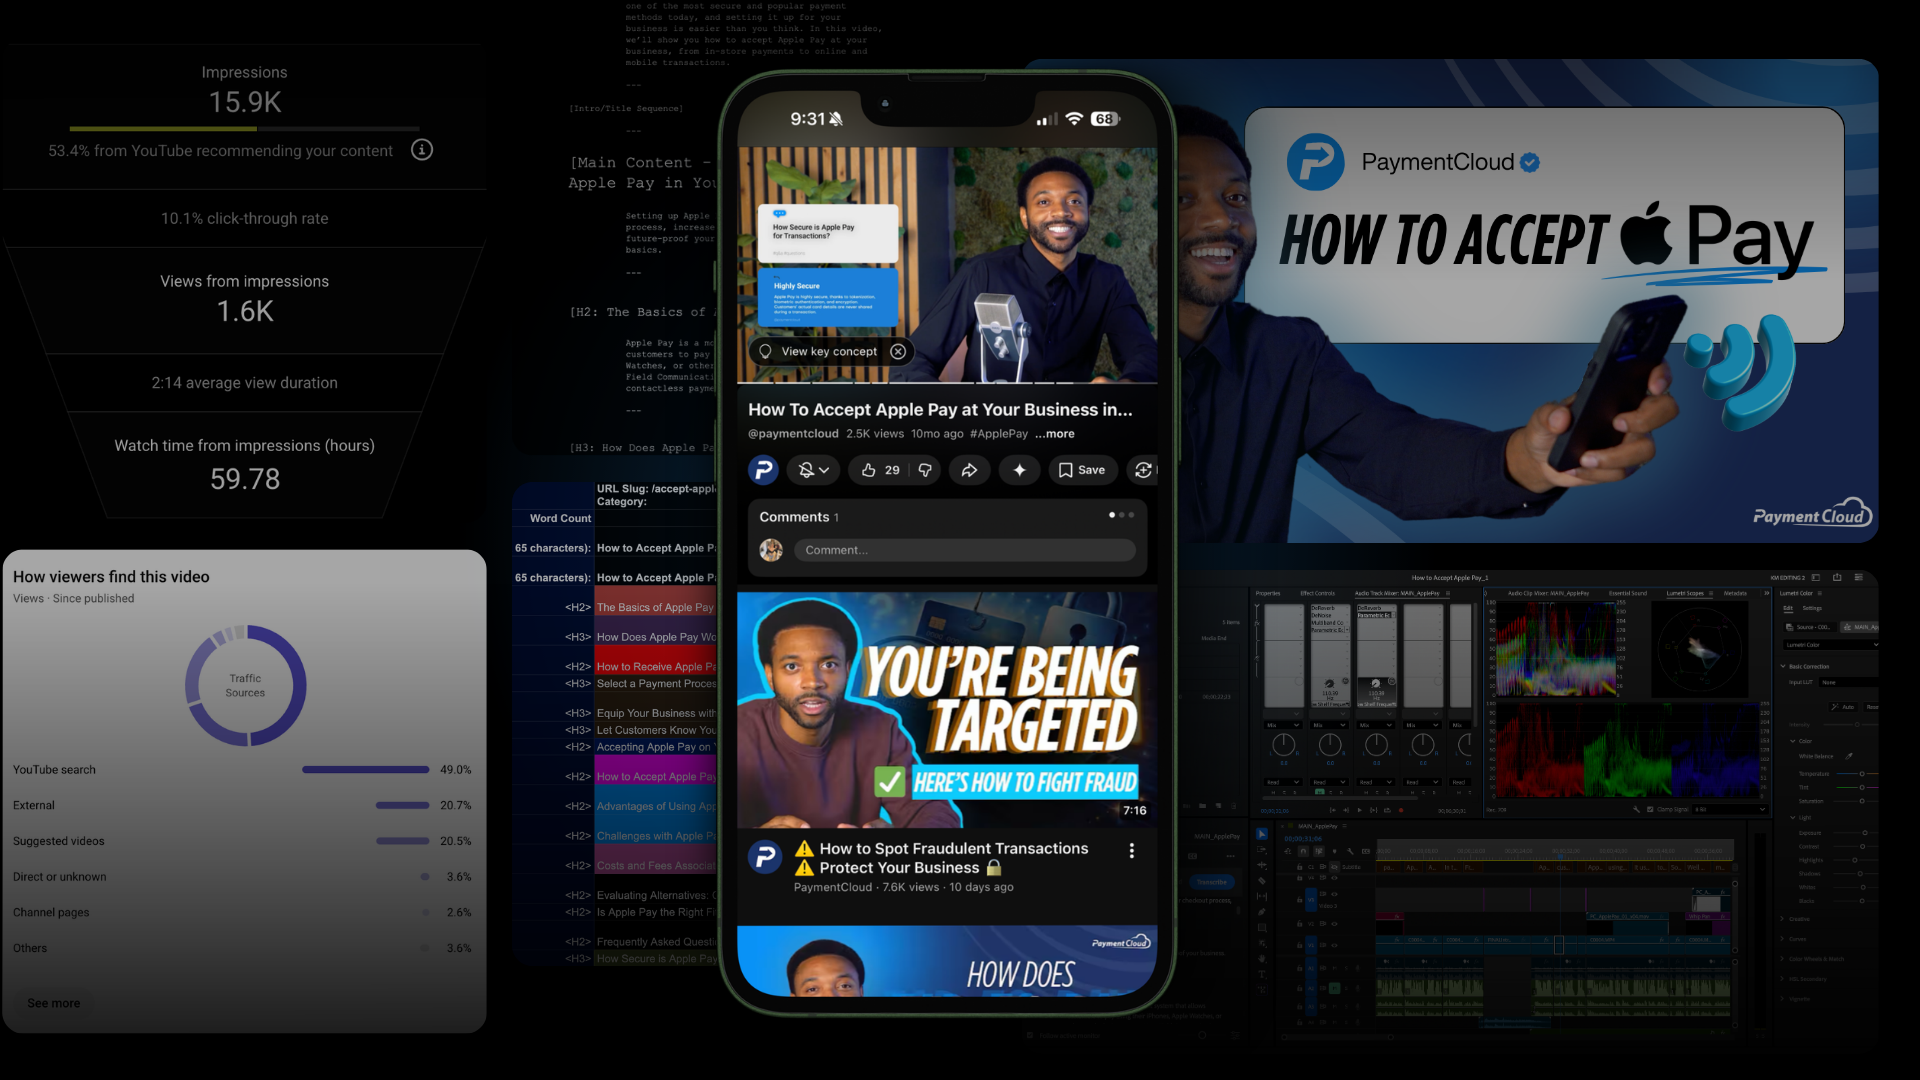This screenshot has width=1920, height=1080.
Task: Open three-dot menu for fraud video
Action: pyautogui.click(x=1131, y=851)
